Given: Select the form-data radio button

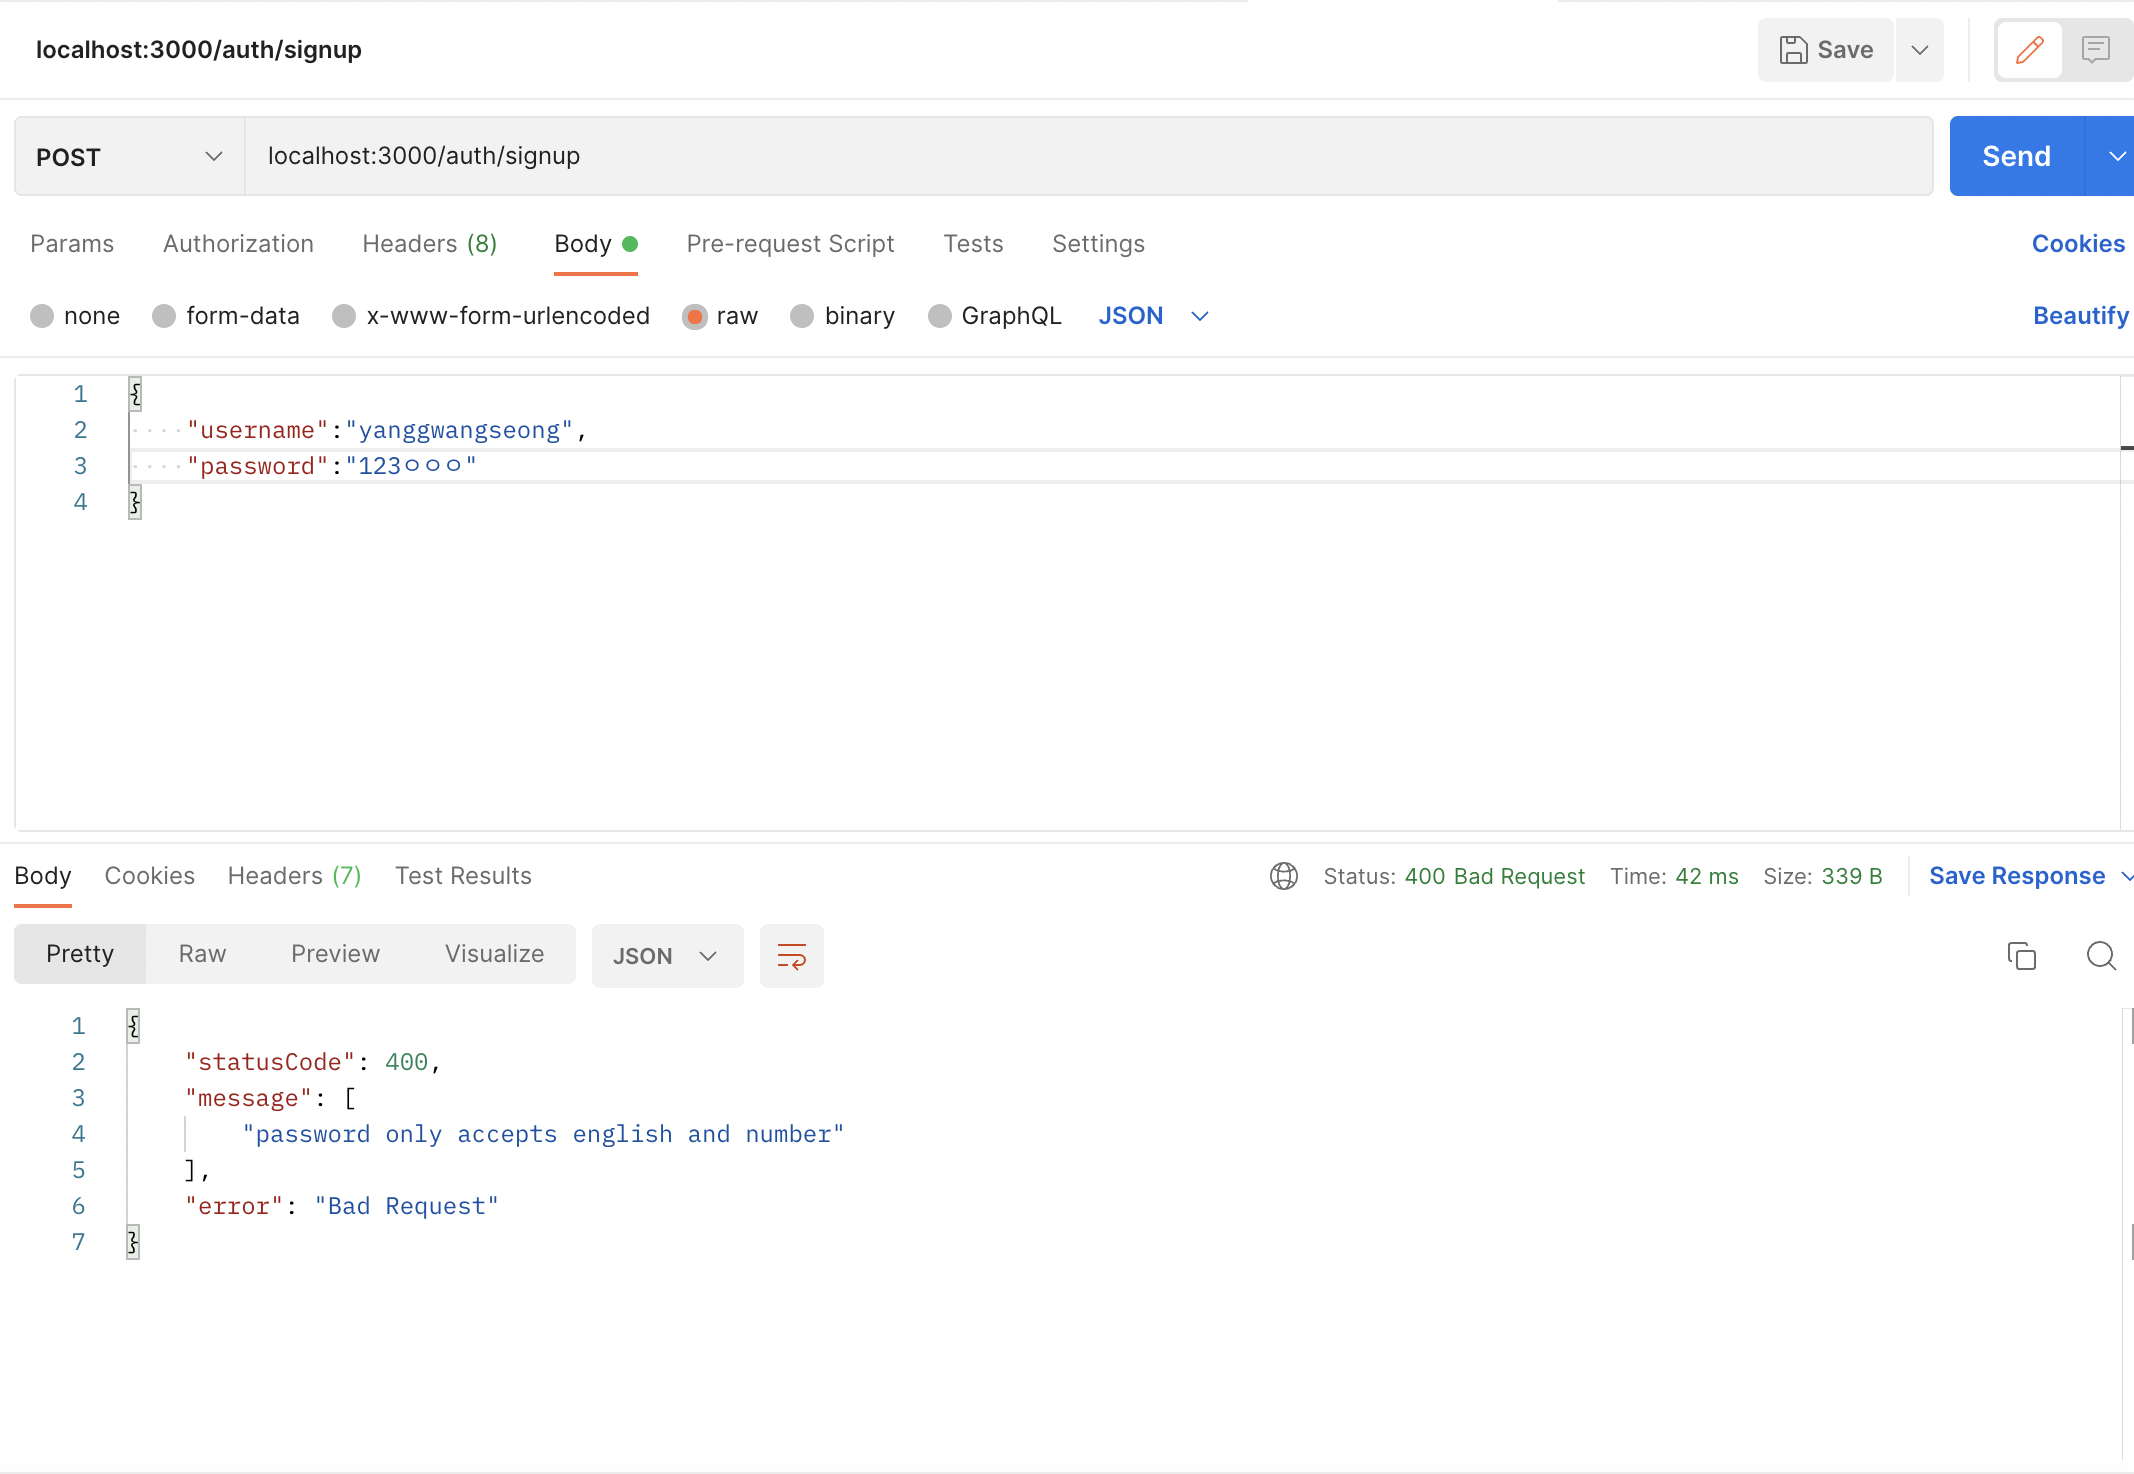Looking at the screenshot, I should coord(164,316).
